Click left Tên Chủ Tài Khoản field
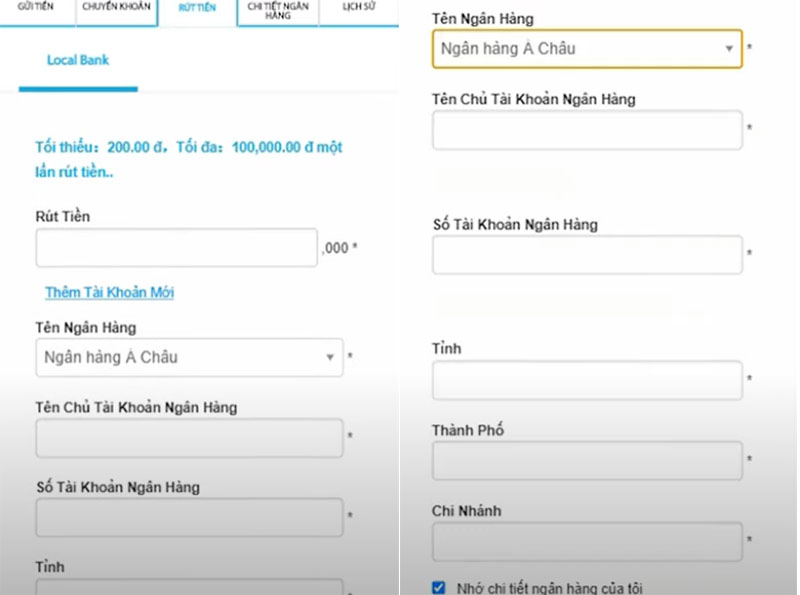 [x=189, y=437]
